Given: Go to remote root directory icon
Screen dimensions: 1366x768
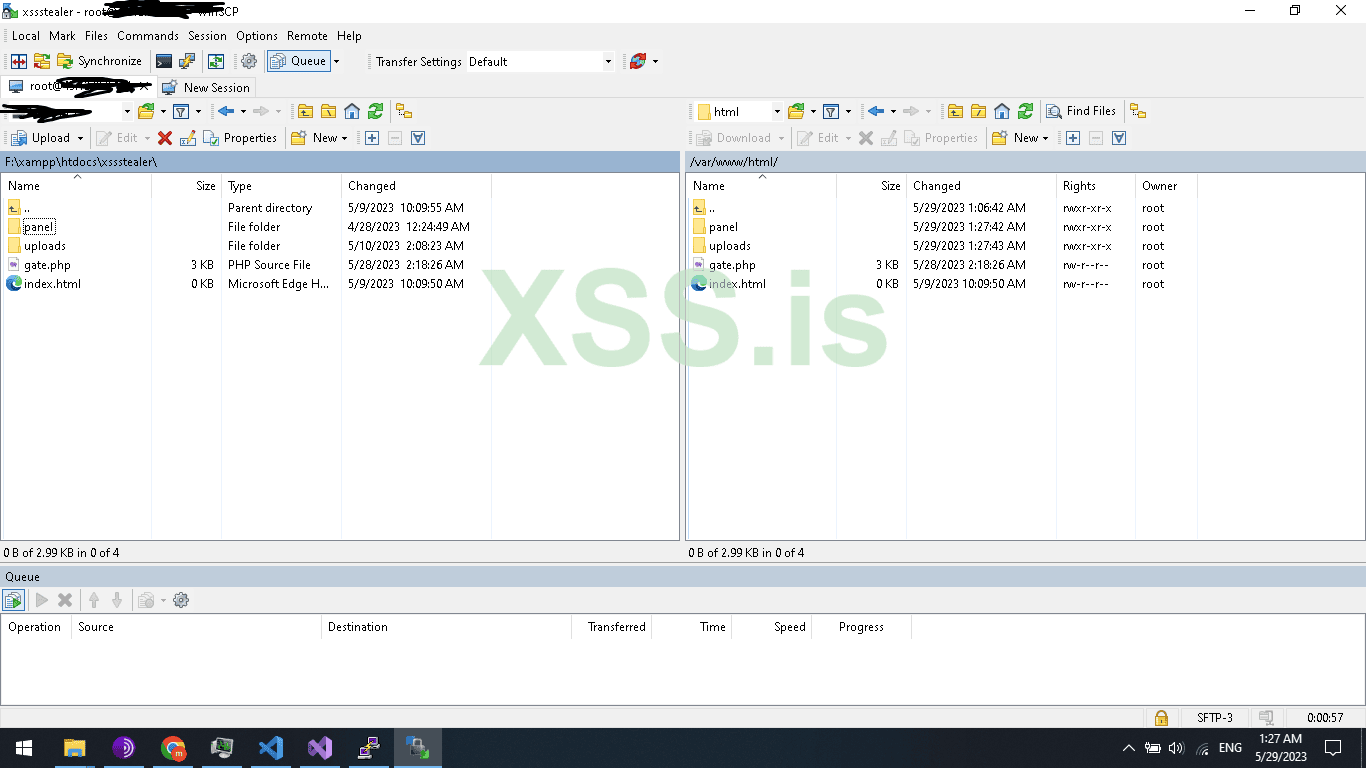Looking at the screenshot, I should point(979,111).
